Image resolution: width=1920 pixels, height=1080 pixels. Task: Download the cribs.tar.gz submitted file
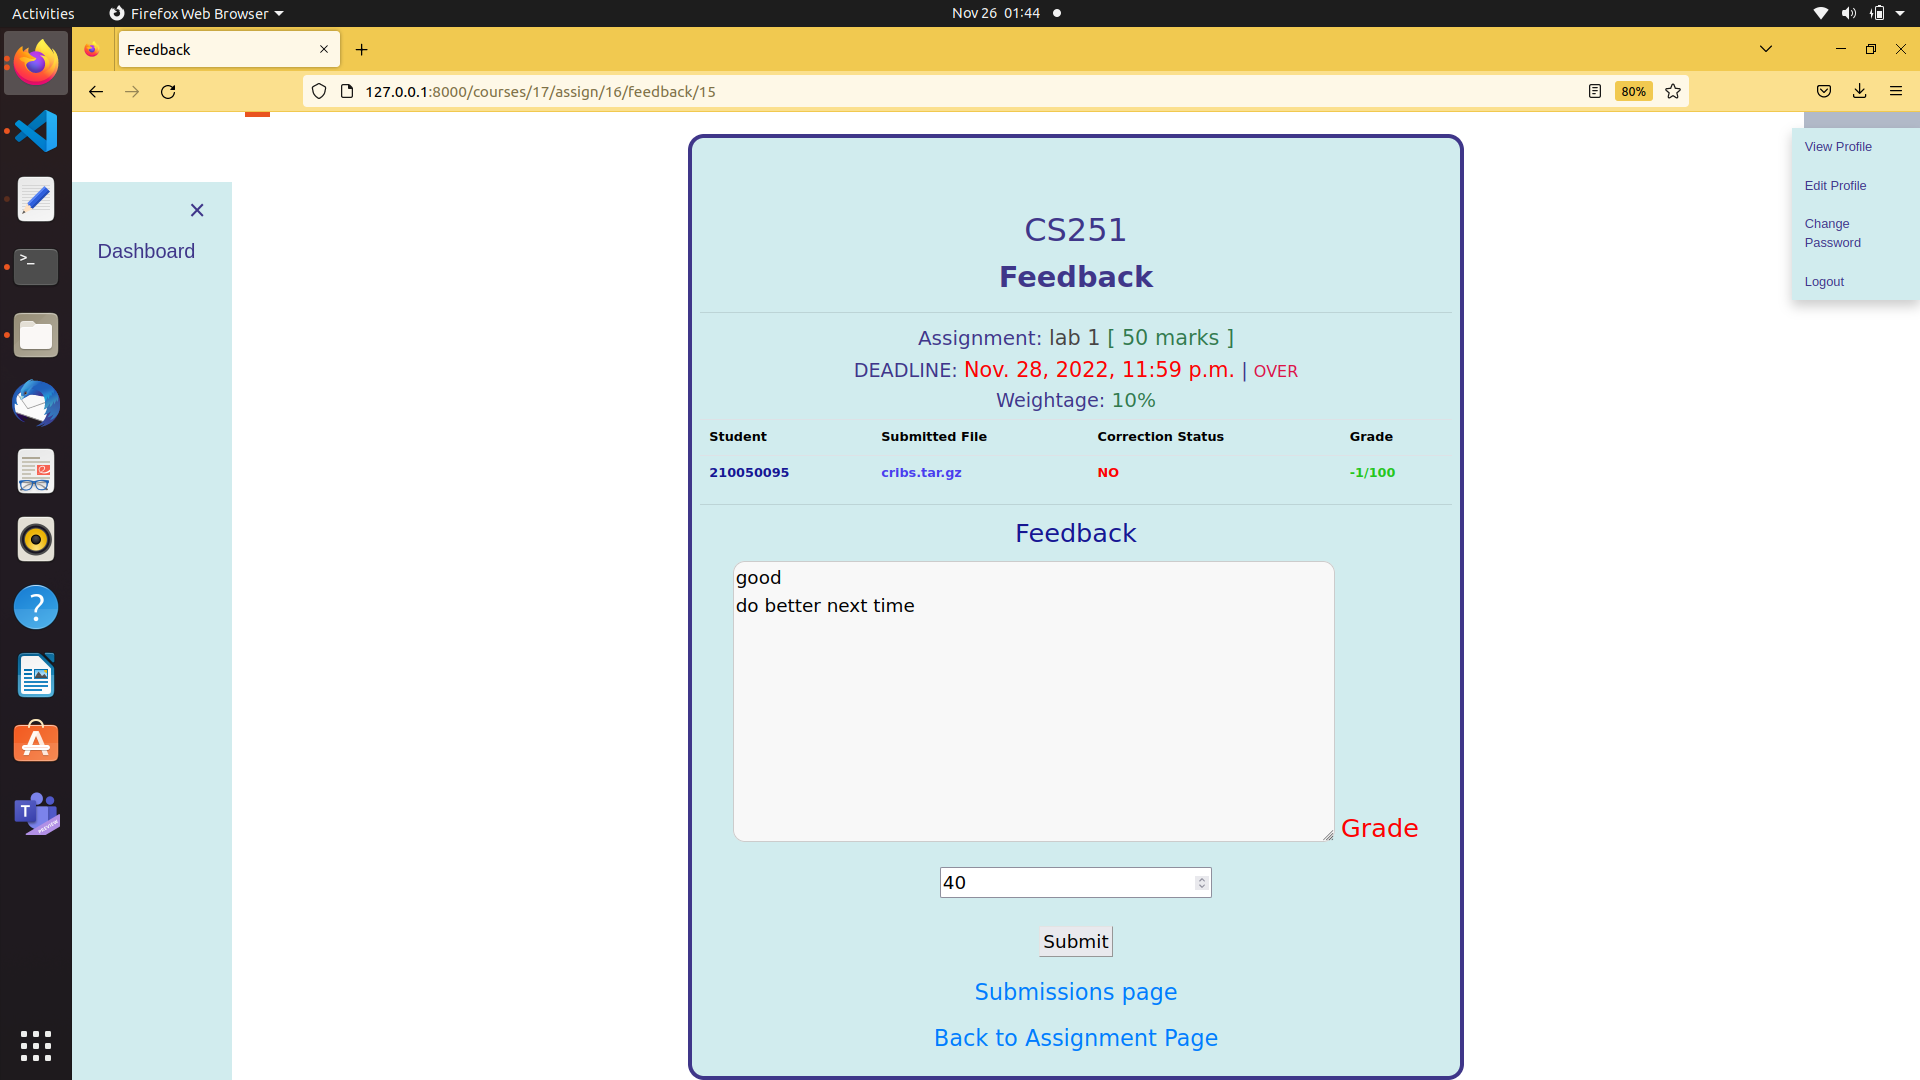[921, 473]
